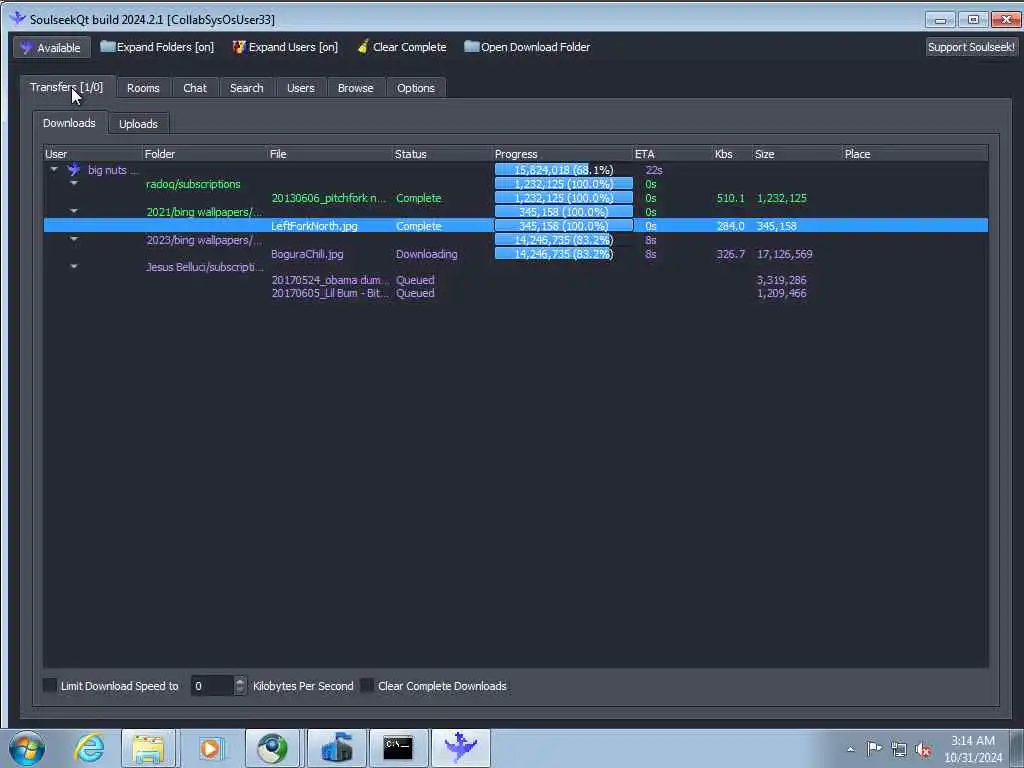
Task: Switch to the Rooms tab
Action: (x=143, y=88)
